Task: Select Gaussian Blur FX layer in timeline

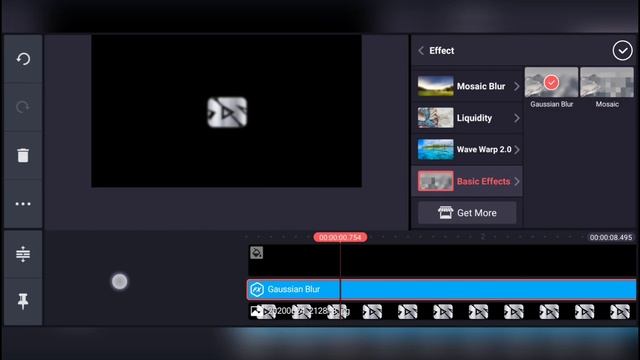Action: tap(442, 289)
